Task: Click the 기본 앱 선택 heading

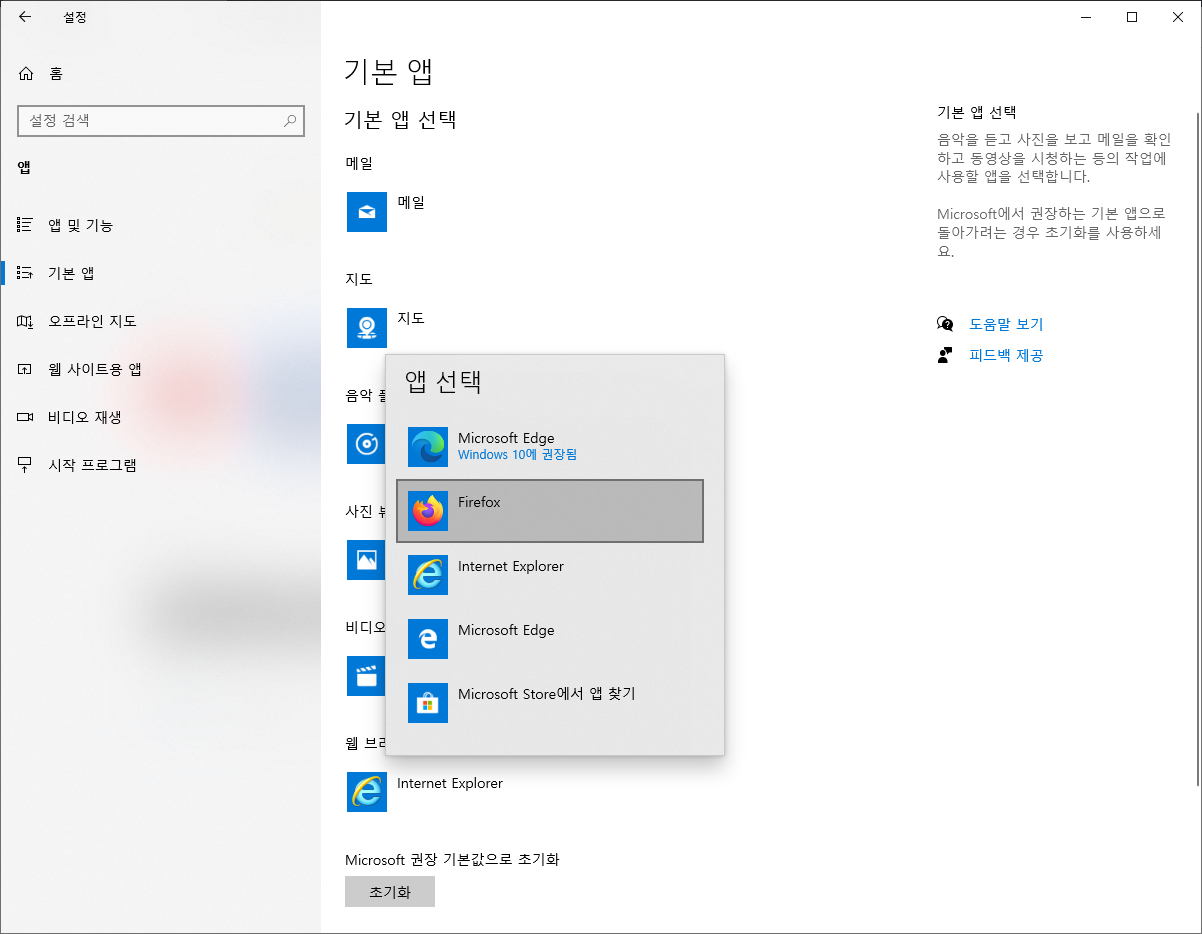Action: tap(400, 120)
